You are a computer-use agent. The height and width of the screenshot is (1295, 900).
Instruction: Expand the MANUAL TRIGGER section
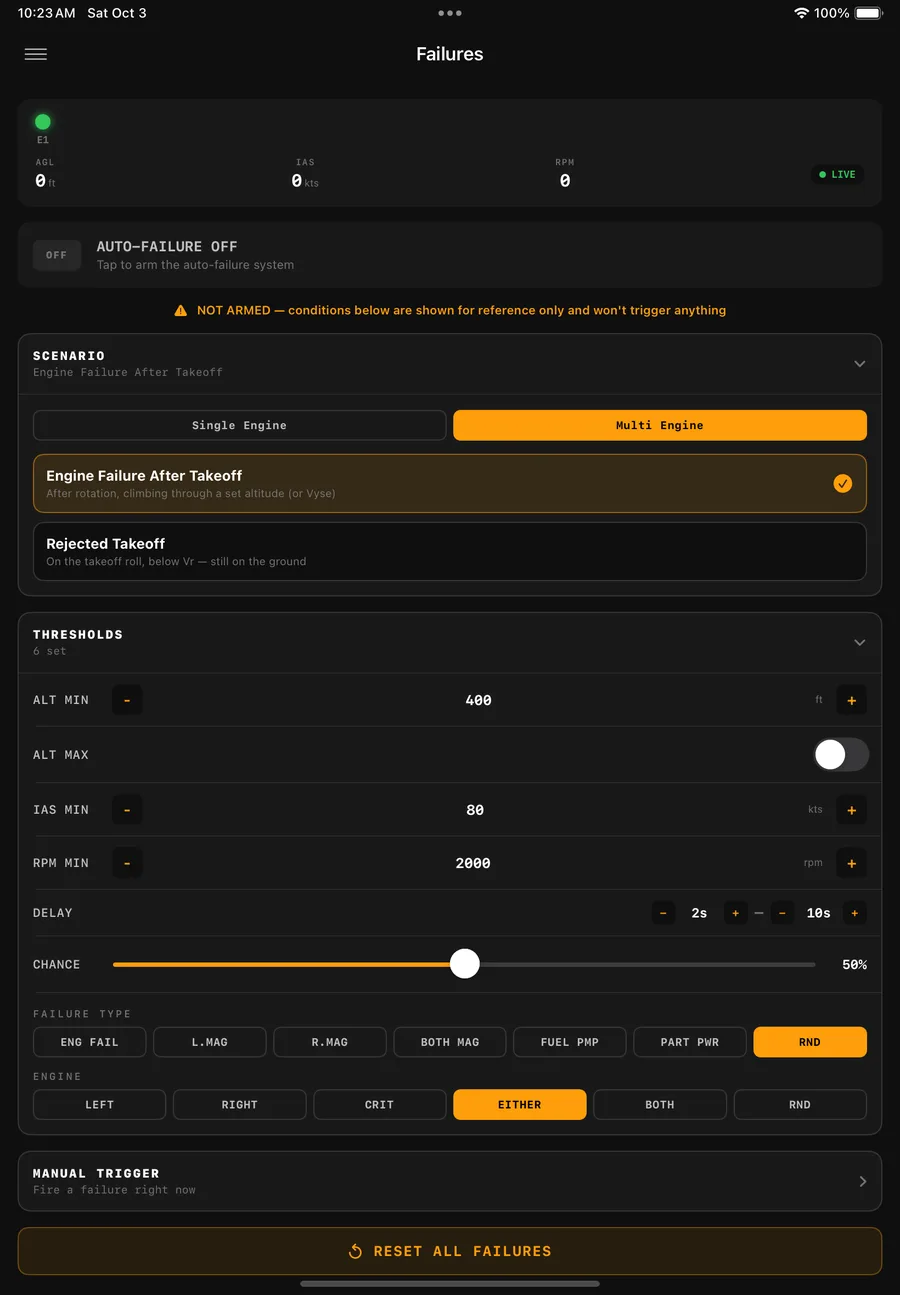[450, 1181]
